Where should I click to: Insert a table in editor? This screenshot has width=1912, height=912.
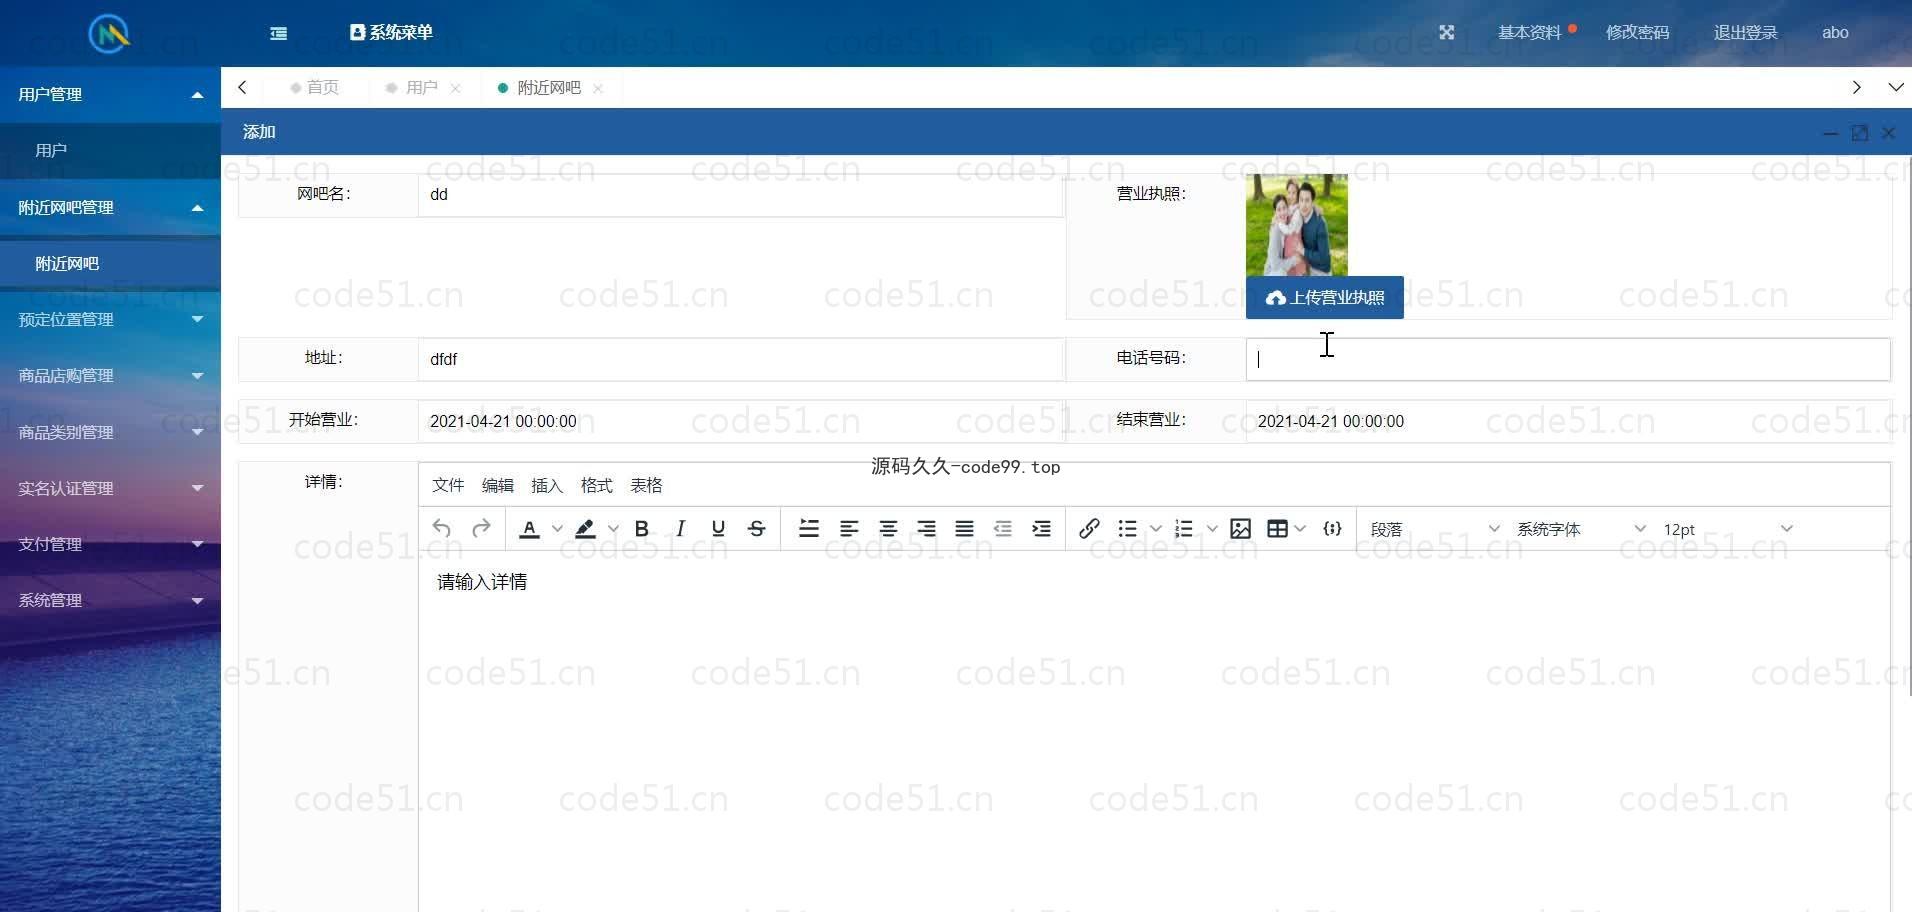(x=1277, y=529)
